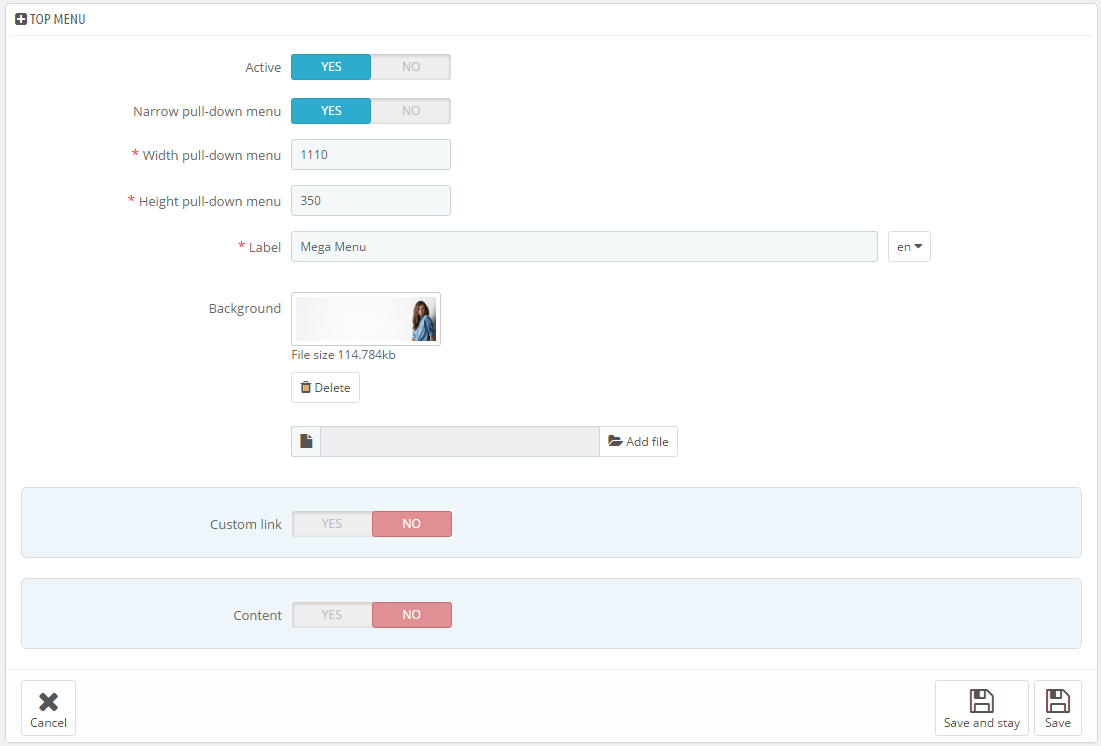Click the floppy disk icon above Save

point(1057,700)
